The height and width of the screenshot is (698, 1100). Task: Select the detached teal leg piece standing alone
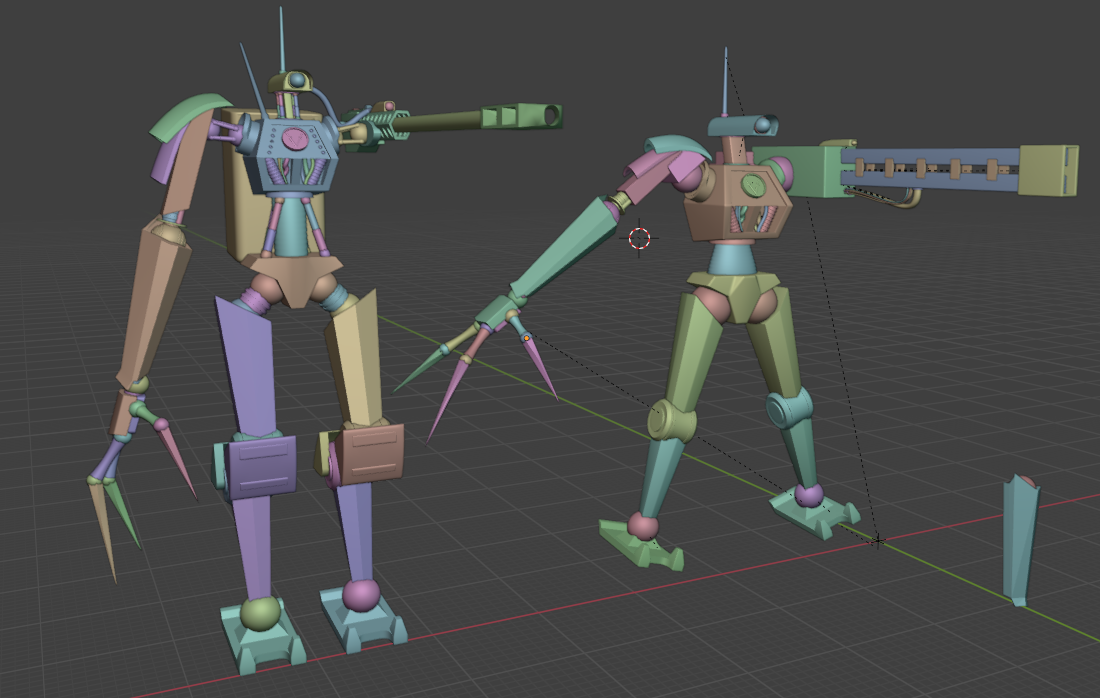[1019, 540]
